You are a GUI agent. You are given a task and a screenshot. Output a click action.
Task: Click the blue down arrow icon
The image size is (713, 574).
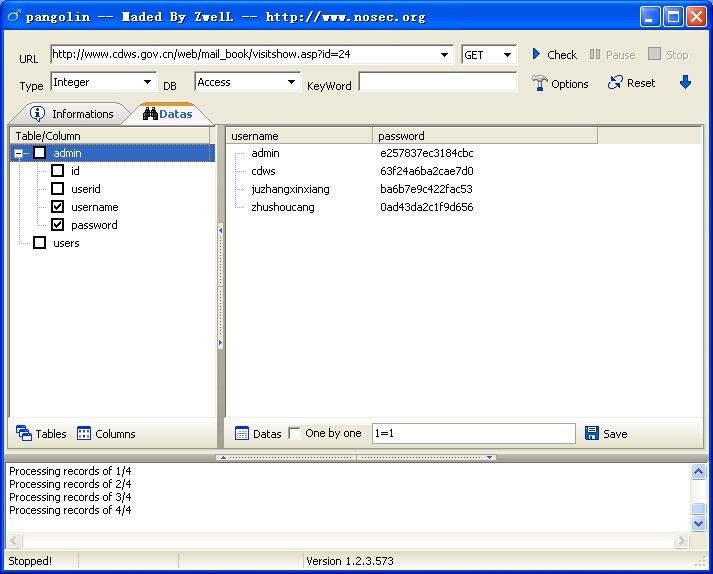(685, 82)
